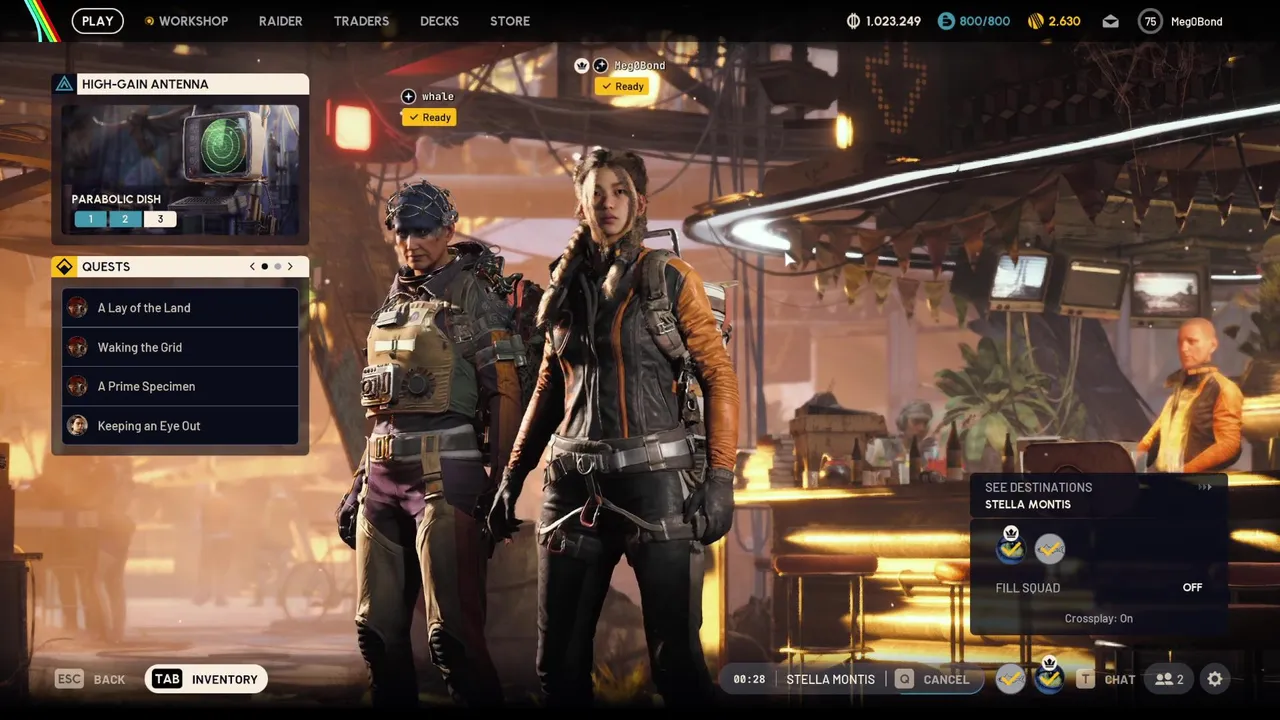Open the Keeping an Eye Out quest
Image resolution: width=1280 pixels, height=720 pixels.
[x=180, y=426]
